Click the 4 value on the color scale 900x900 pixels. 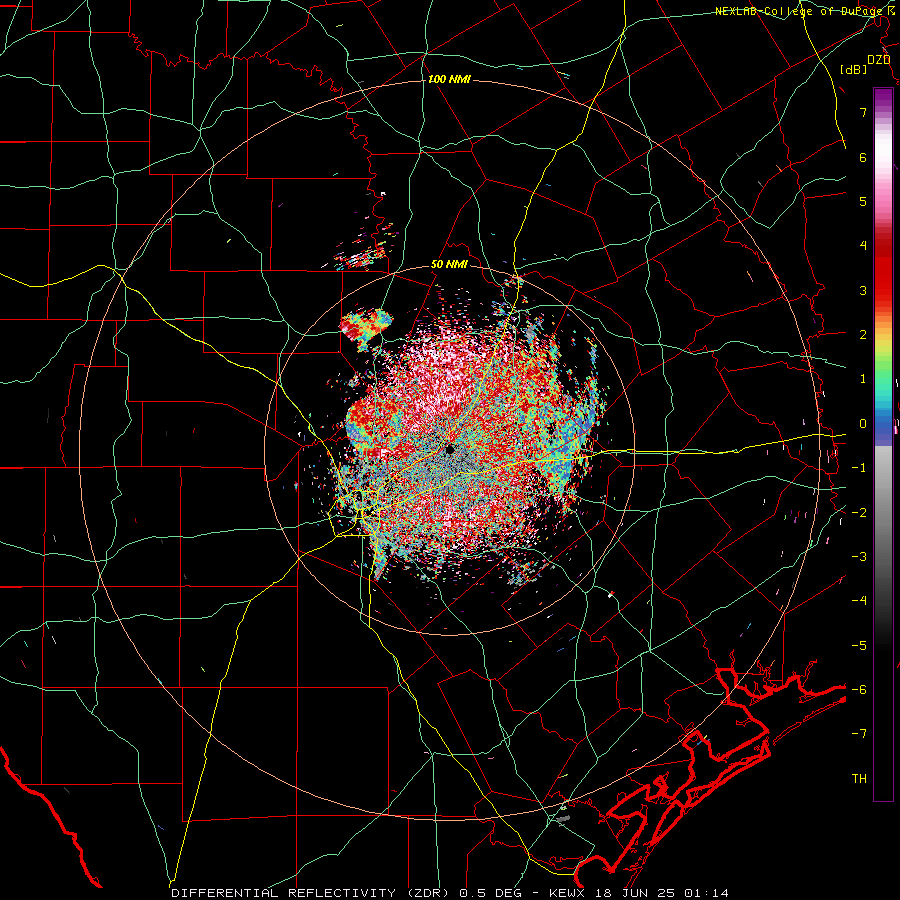pos(863,246)
